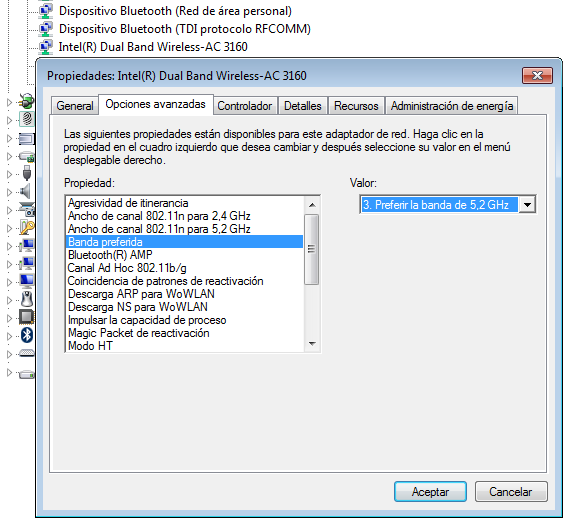This screenshot has width=569, height=524.
Task: Select 'Bluetooth(R) AMP' in property list
Action: (x=184, y=255)
